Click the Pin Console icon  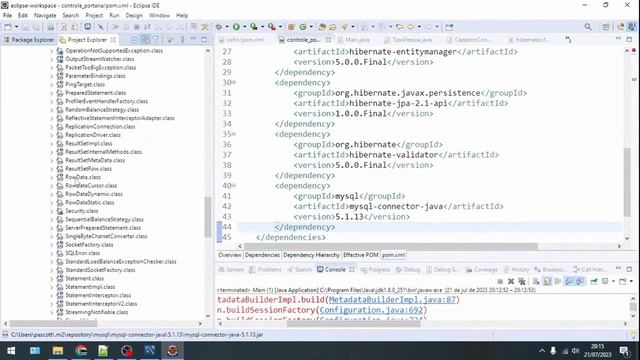[x=594, y=281]
